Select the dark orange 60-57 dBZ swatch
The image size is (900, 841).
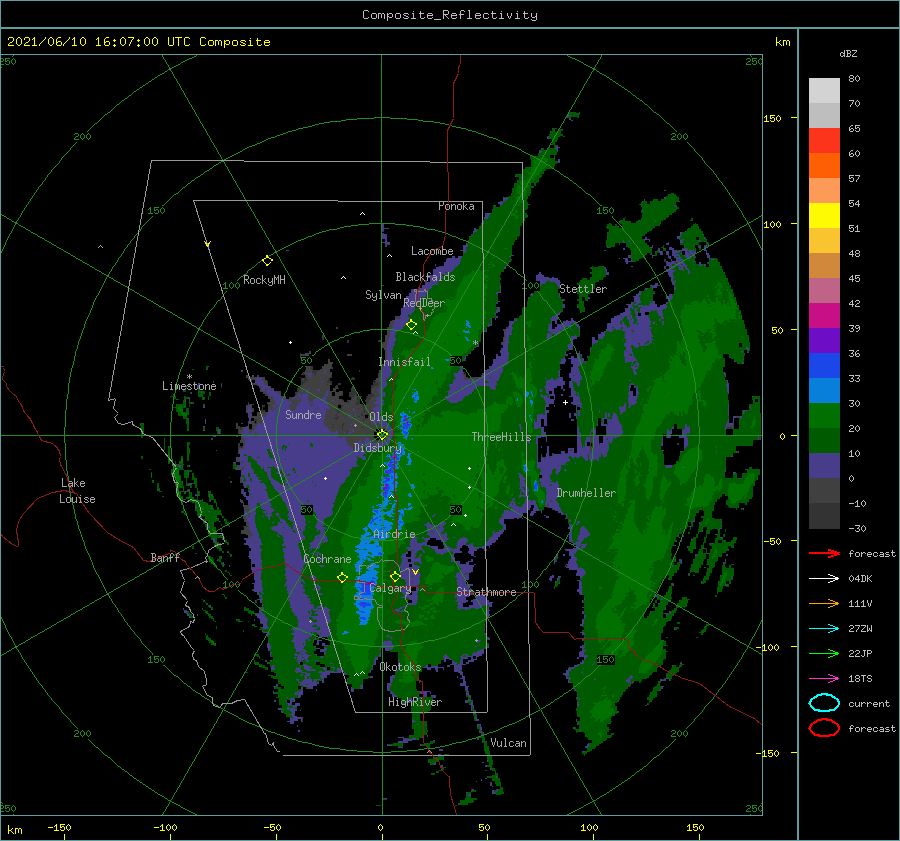tap(824, 166)
